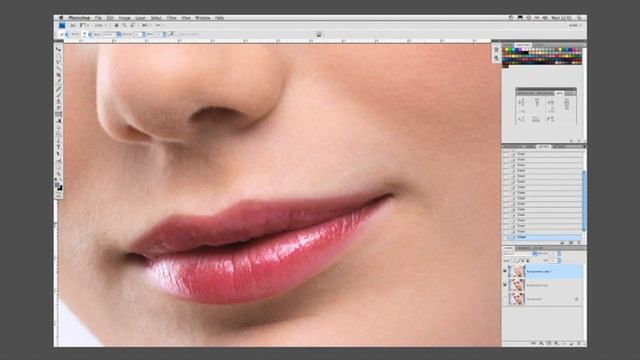Choose the Rotate View tool in the application bar
Image resolution: width=640 pixels, height=360 pixels.
tap(132, 25)
